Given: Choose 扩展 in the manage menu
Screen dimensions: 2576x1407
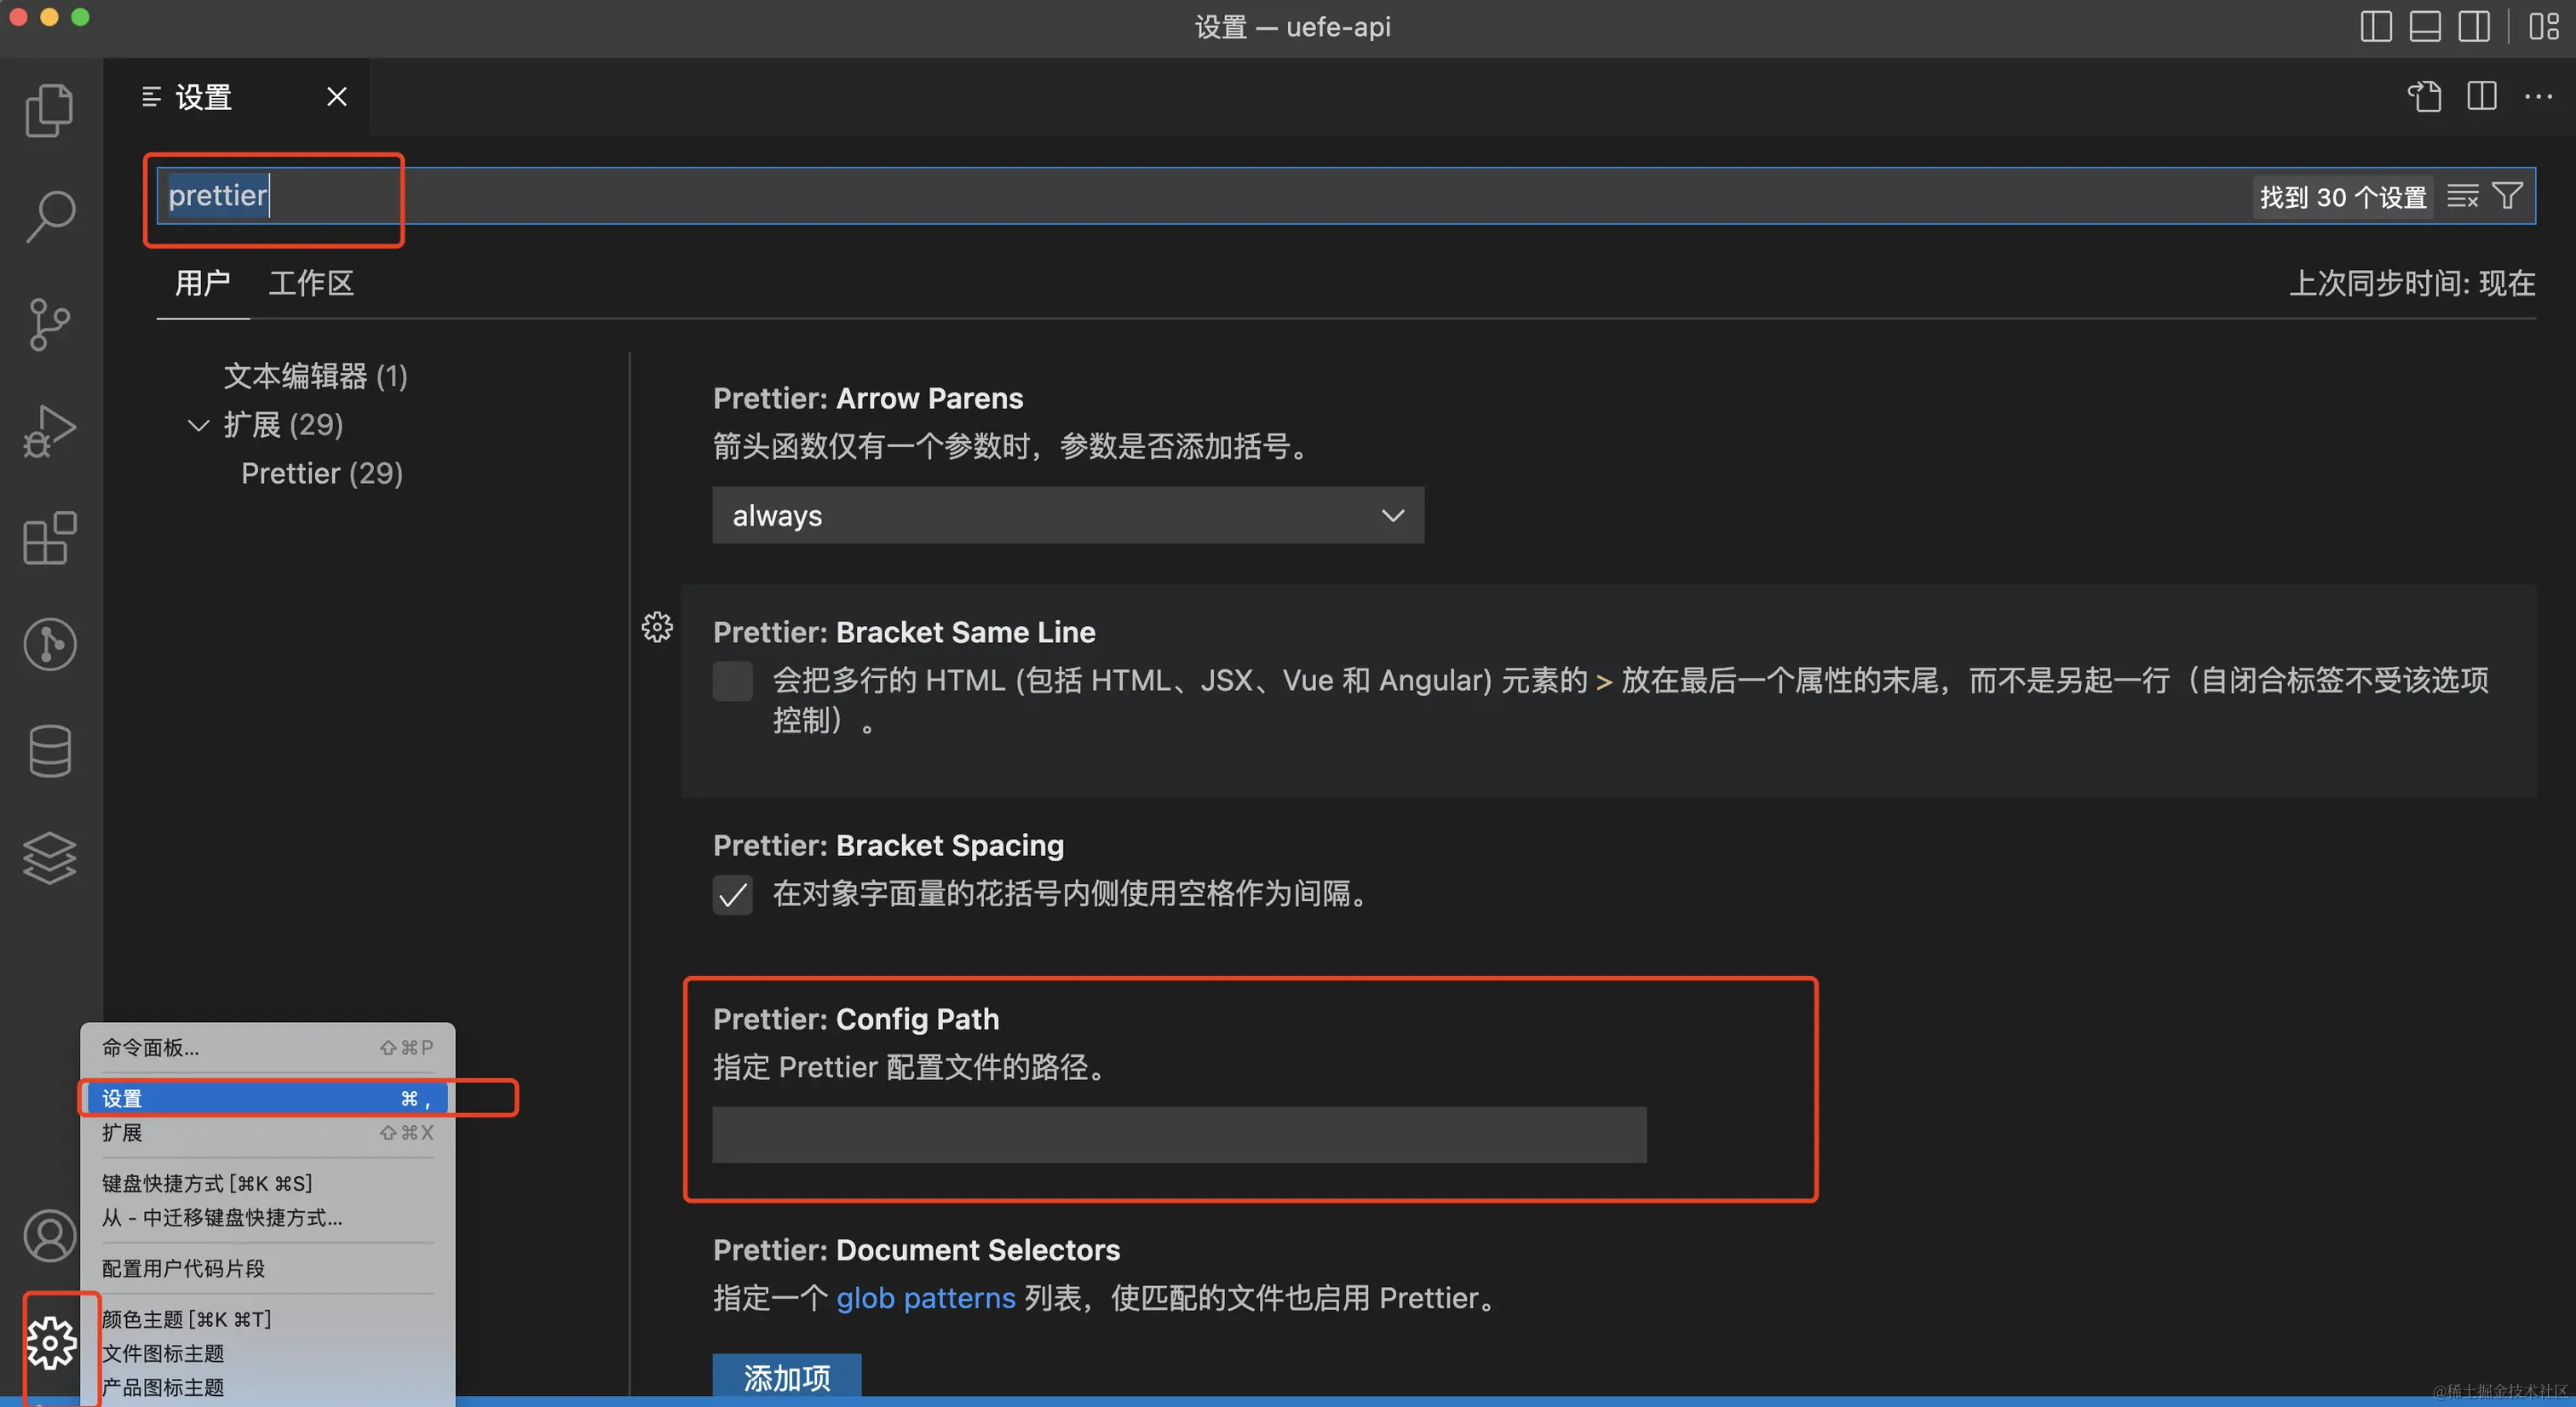Looking at the screenshot, I should [267, 1133].
